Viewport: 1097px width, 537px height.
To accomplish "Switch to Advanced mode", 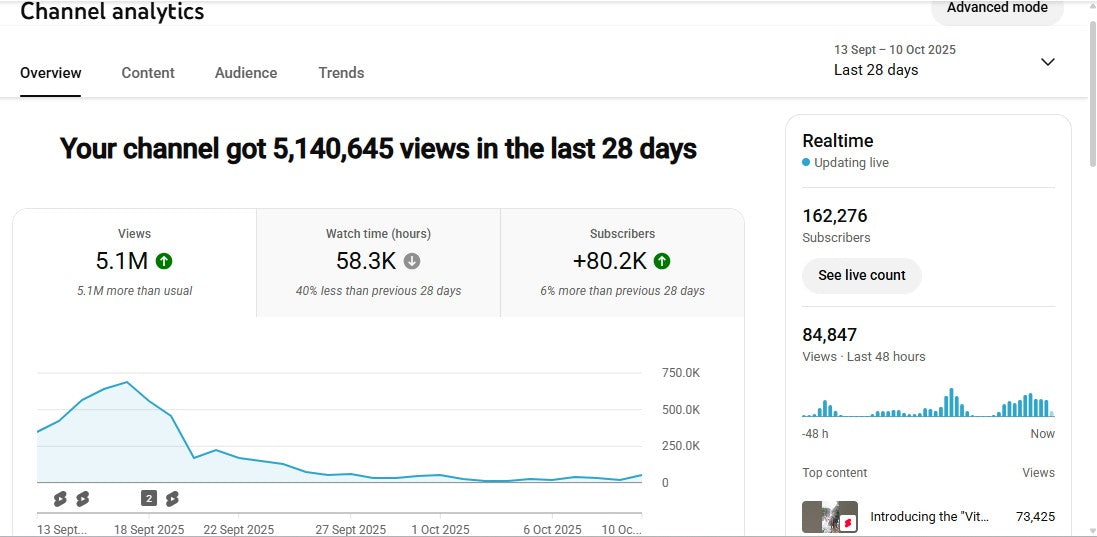I will click(x=997, y=9).
